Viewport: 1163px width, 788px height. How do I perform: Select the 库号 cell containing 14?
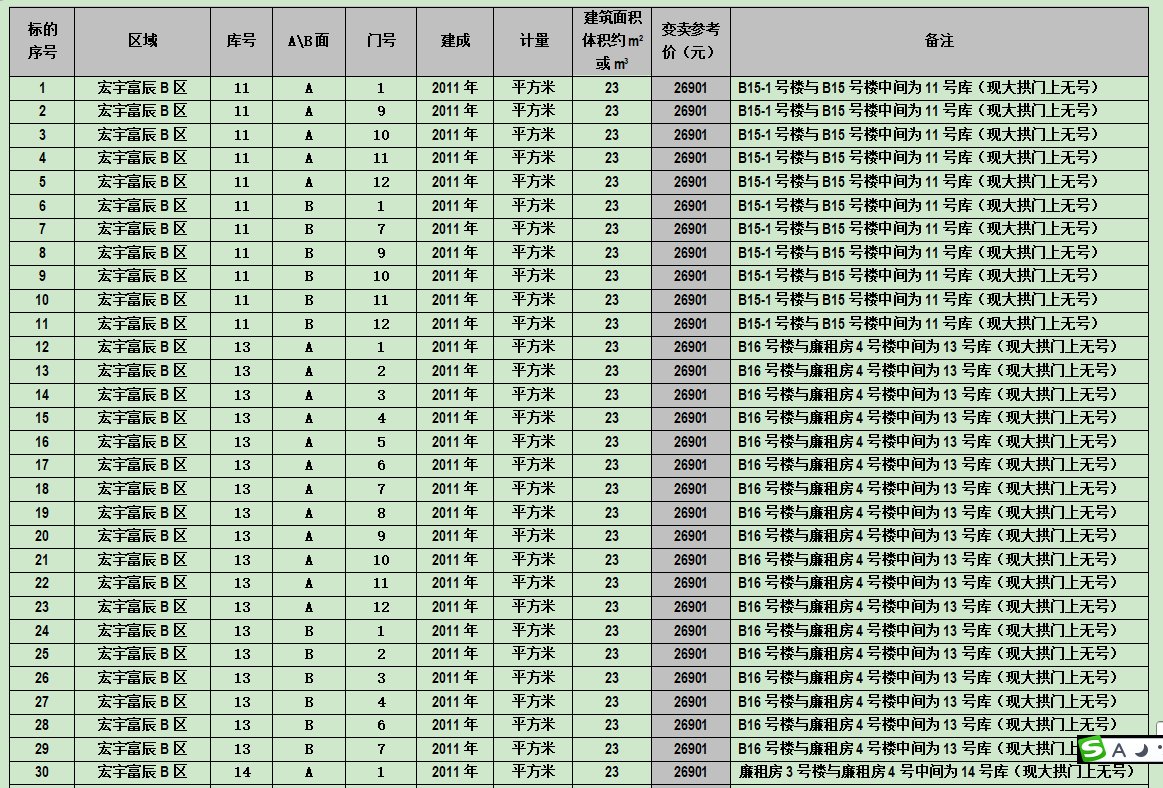pyautogui.click(x=240, y=771)
